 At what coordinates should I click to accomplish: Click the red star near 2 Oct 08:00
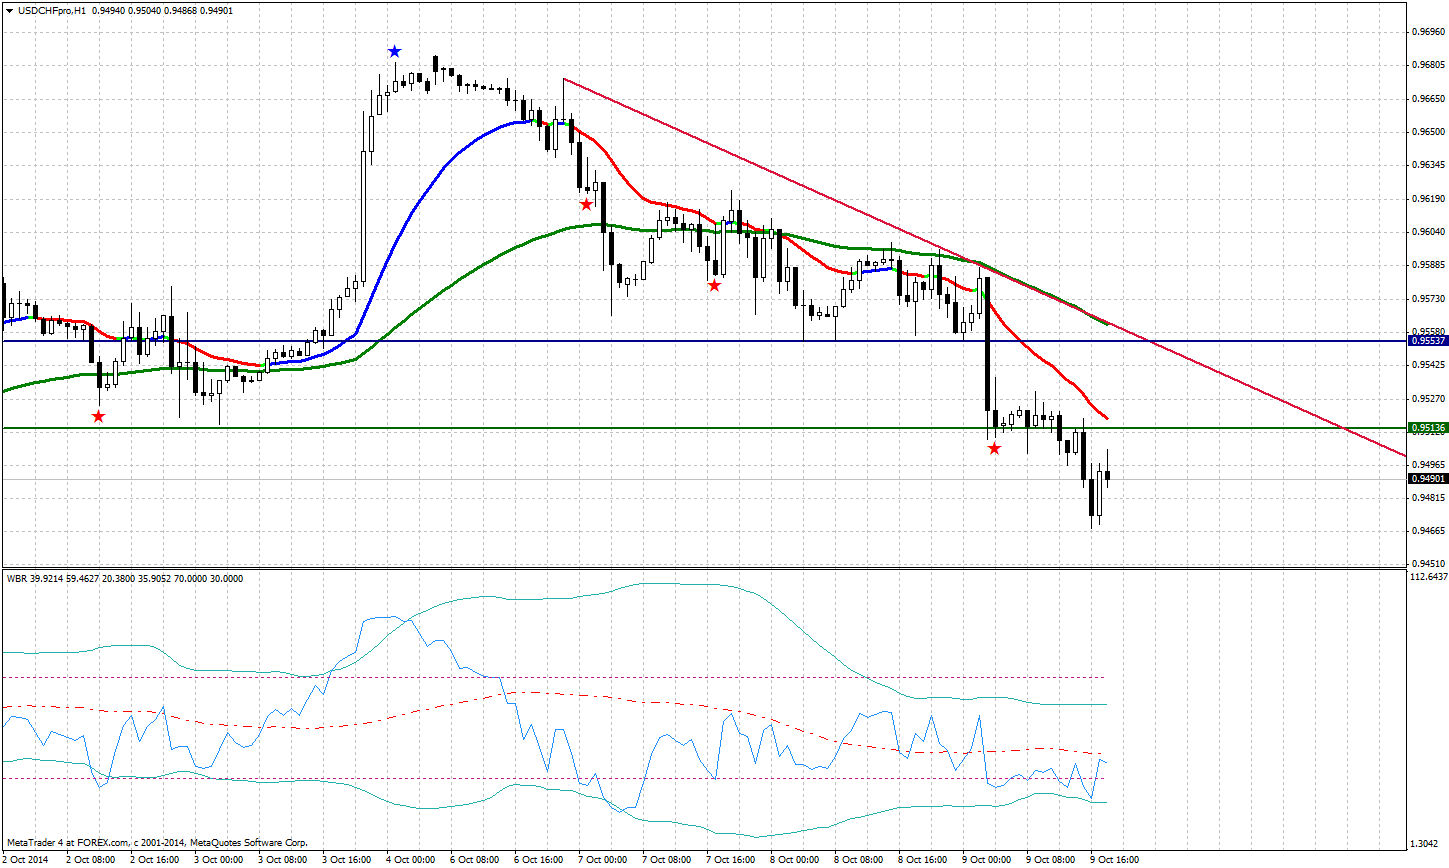98,417
